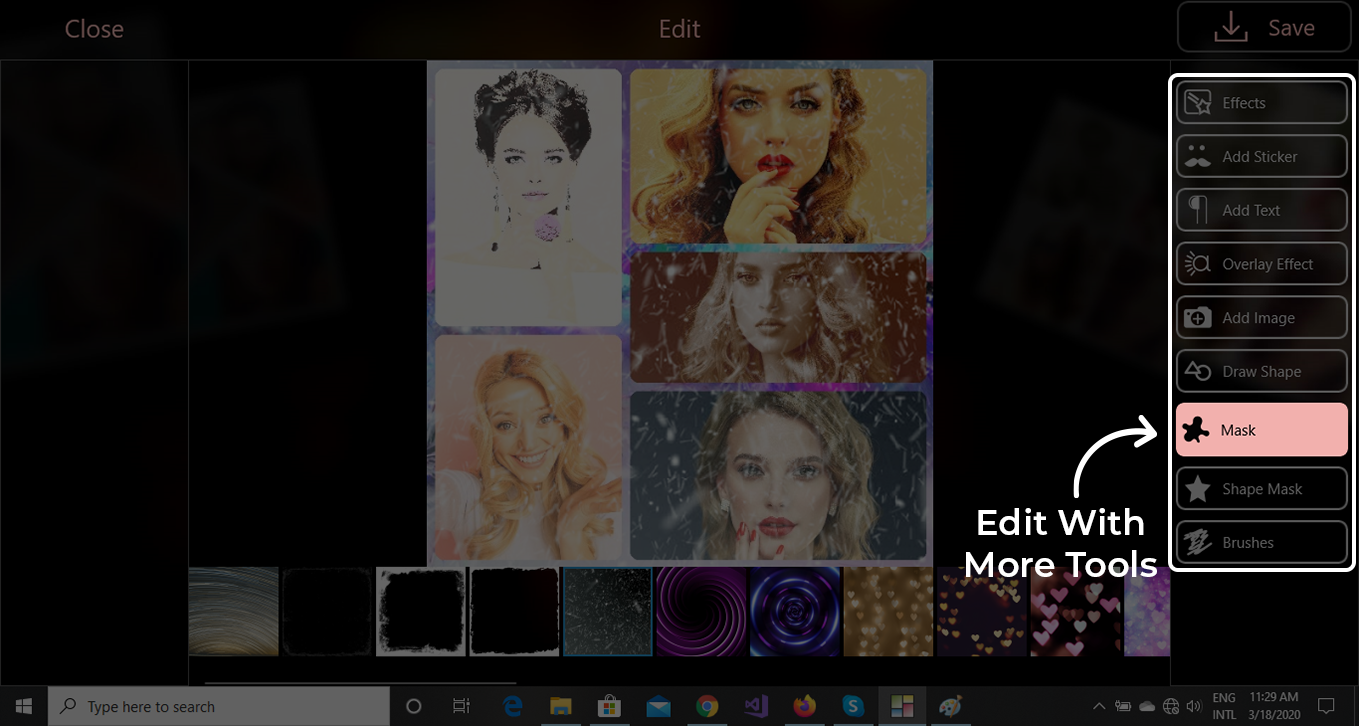
Task: Select the red lips woman photo
Action: pos(779,156)
